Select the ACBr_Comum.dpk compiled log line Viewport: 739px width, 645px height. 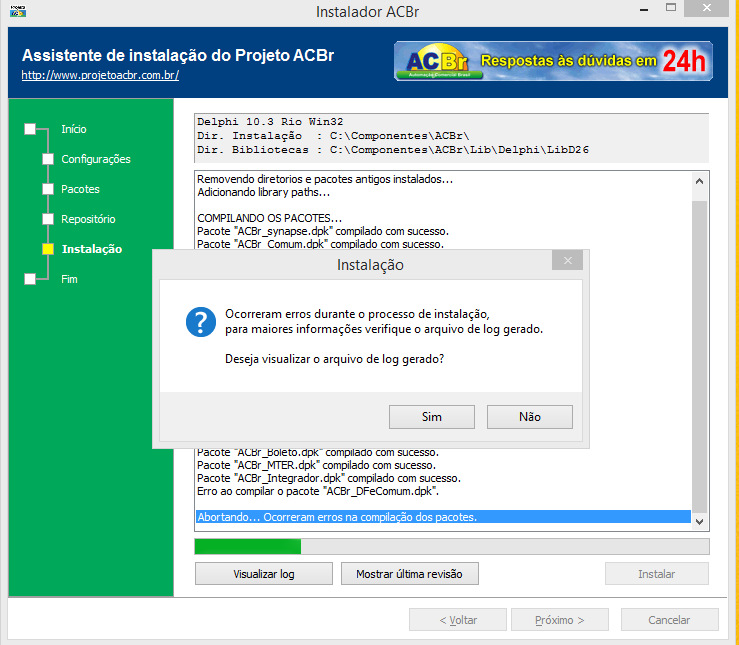[x=320, y=244]
